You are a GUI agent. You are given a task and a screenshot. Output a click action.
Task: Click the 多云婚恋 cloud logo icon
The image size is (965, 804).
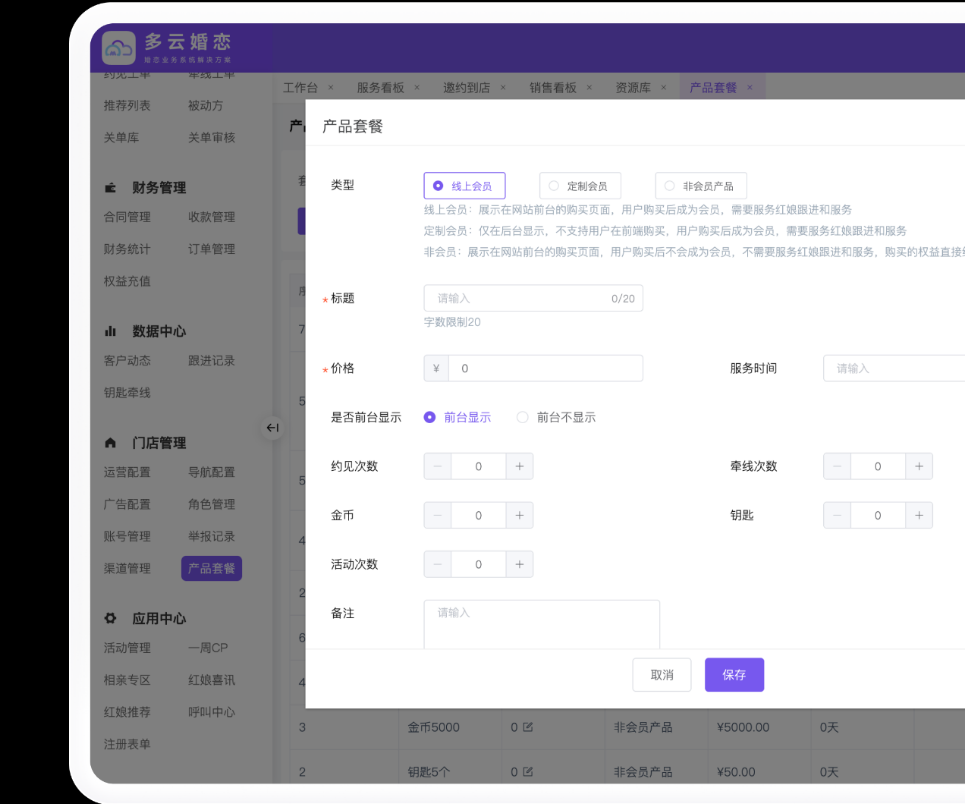pos(118,47)
